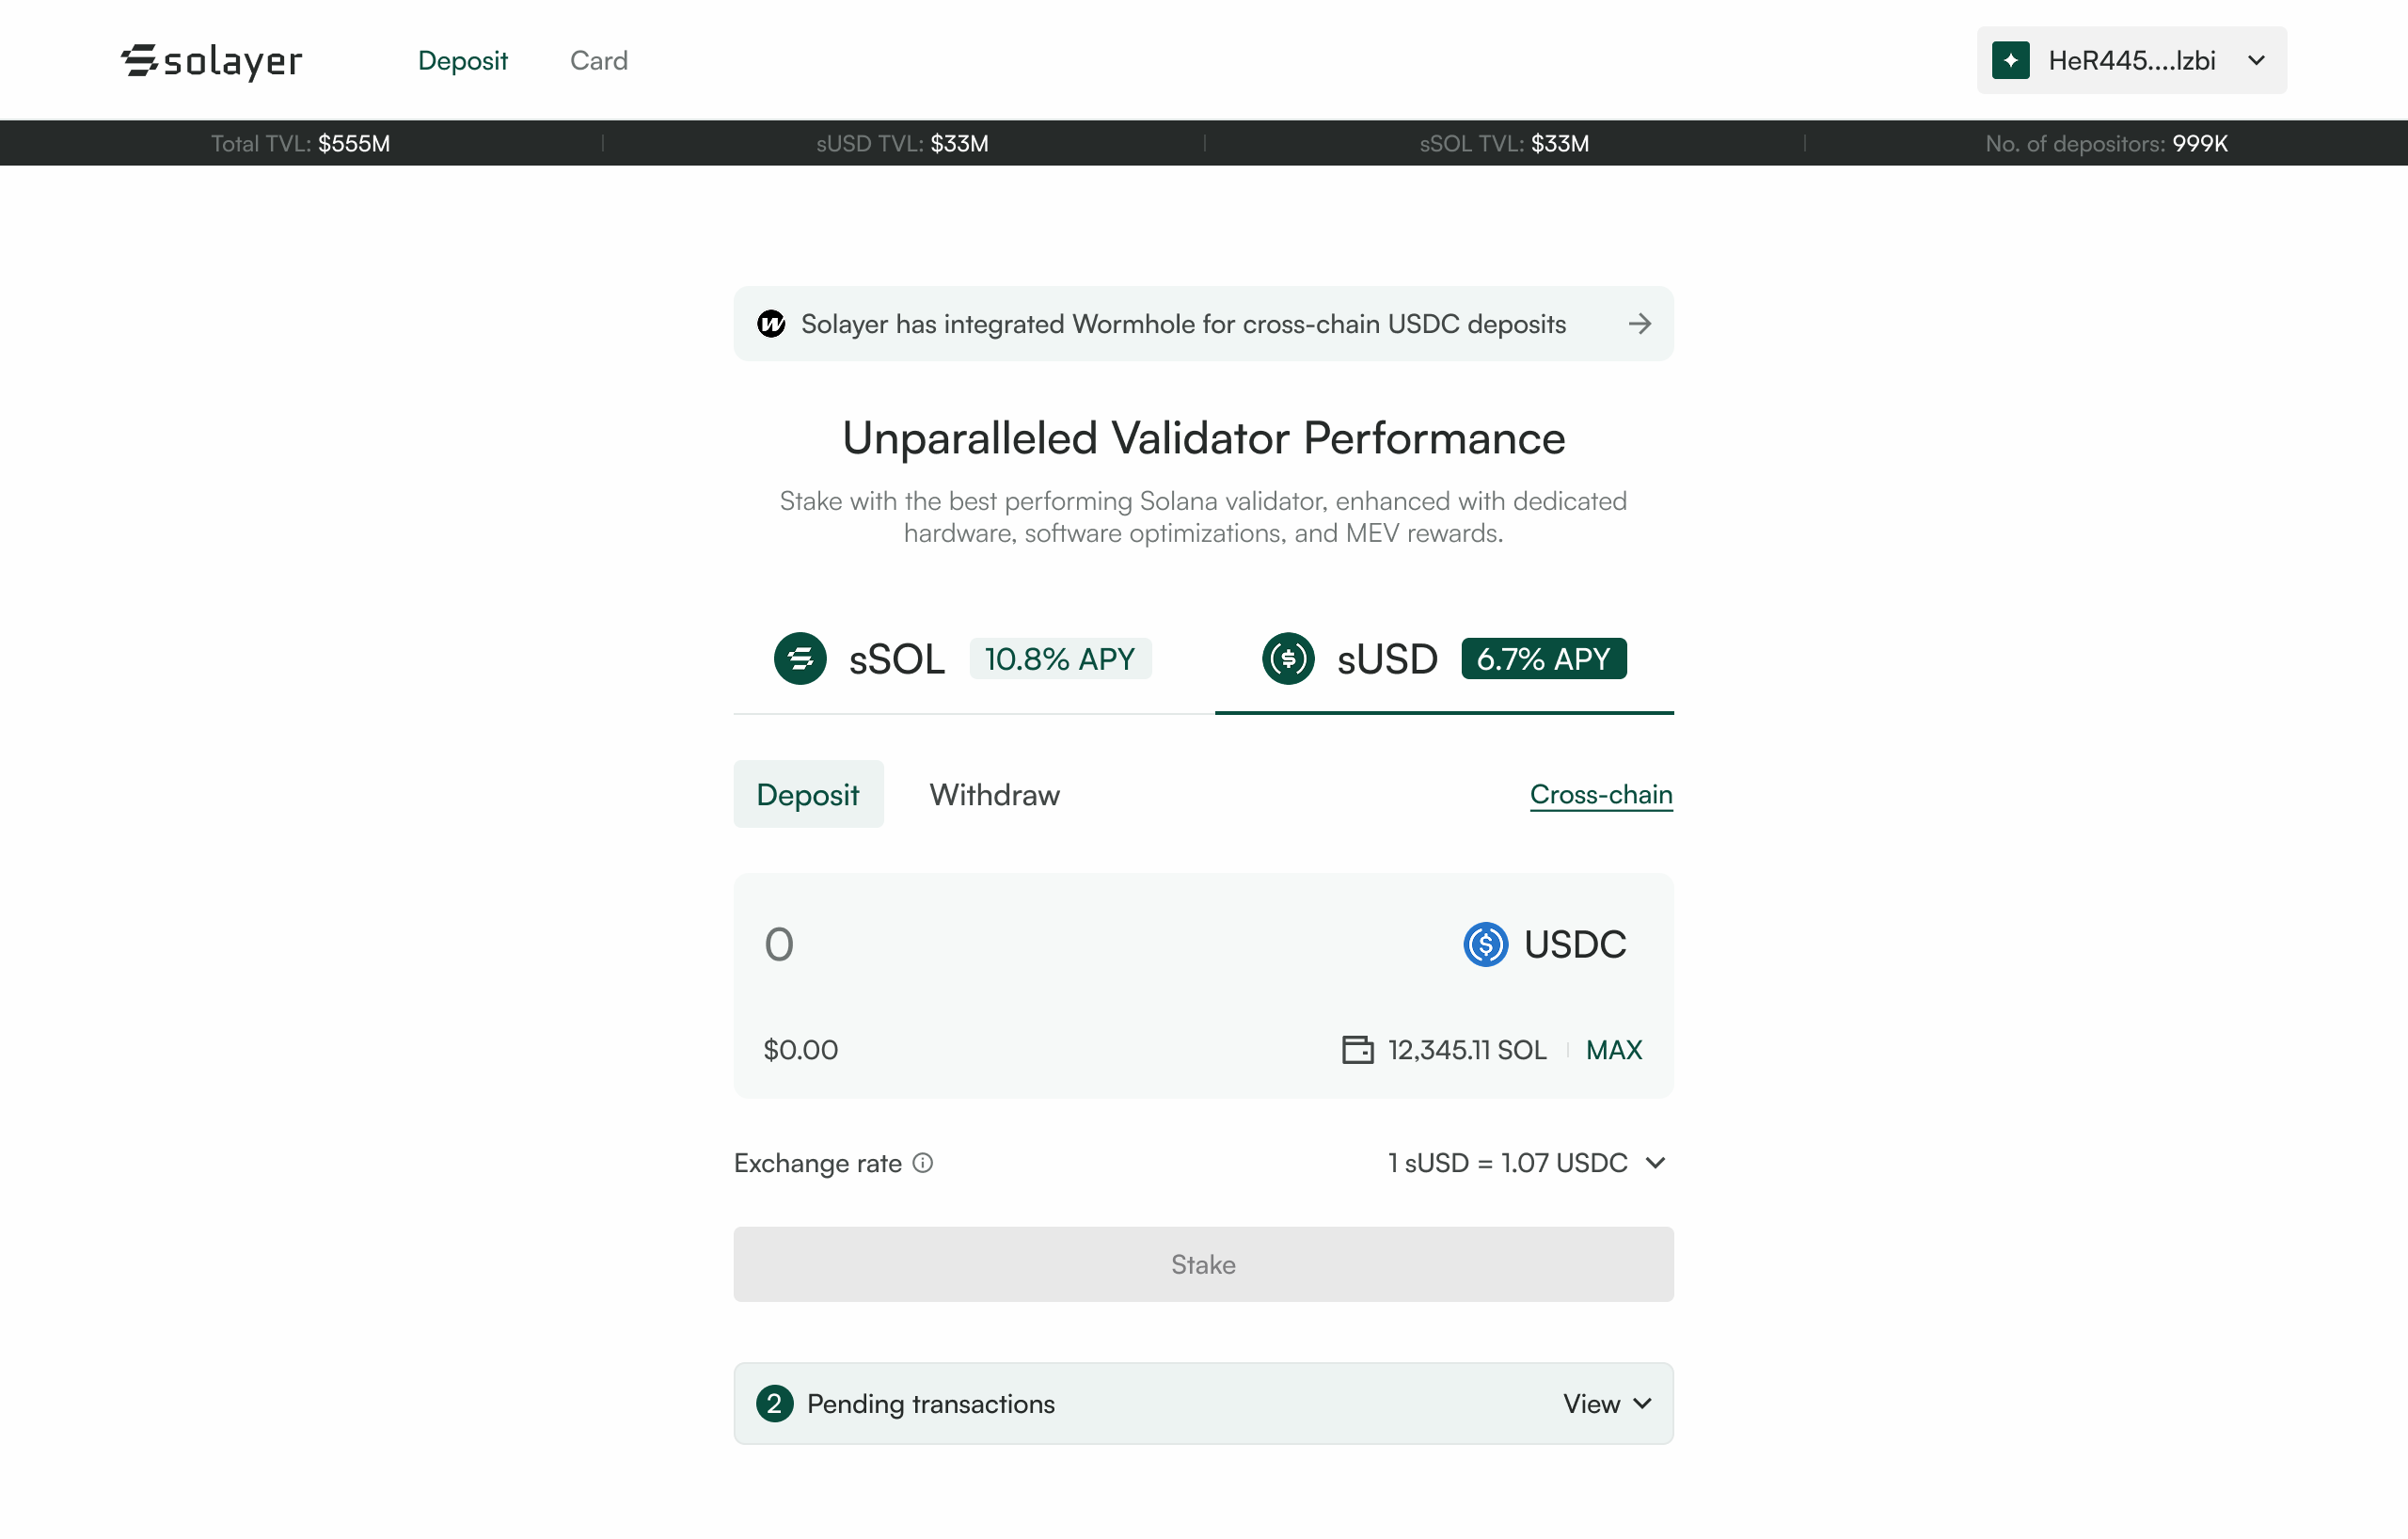The height and width of the screenshot is (1539, 2408).
Task: Click the wallet balance icon
Action: [x=1357, y=1050]
